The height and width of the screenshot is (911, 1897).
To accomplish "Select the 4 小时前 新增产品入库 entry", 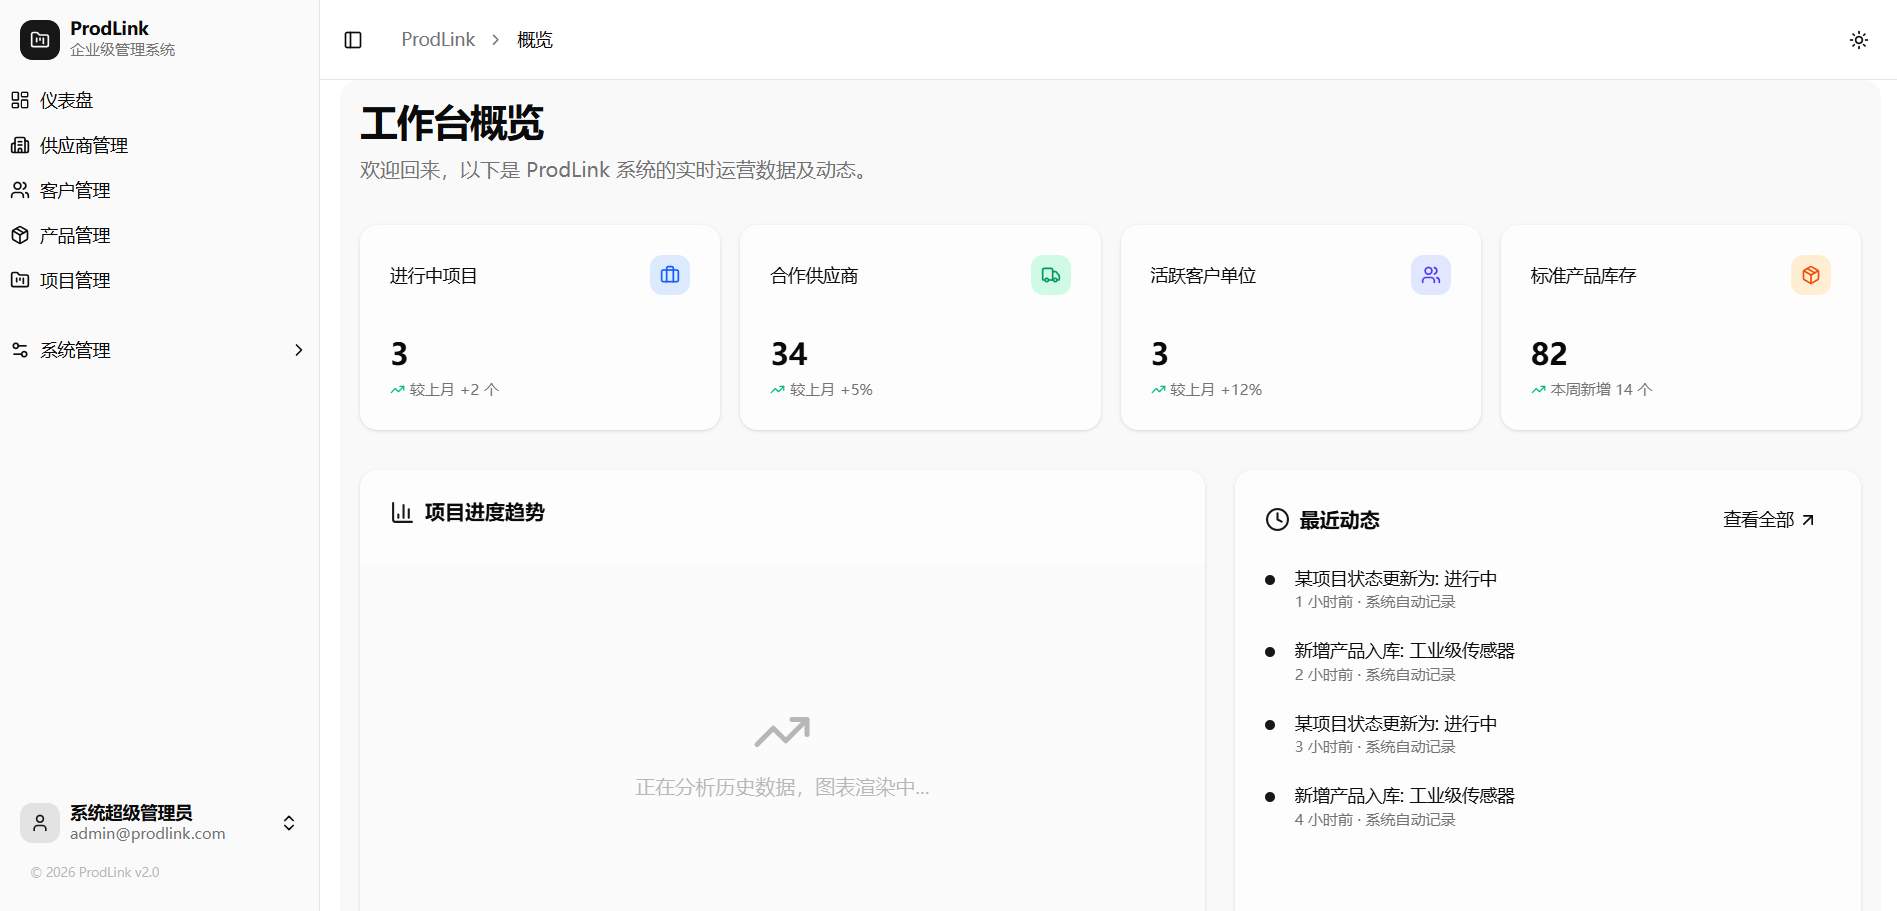I will point(1404,807).
